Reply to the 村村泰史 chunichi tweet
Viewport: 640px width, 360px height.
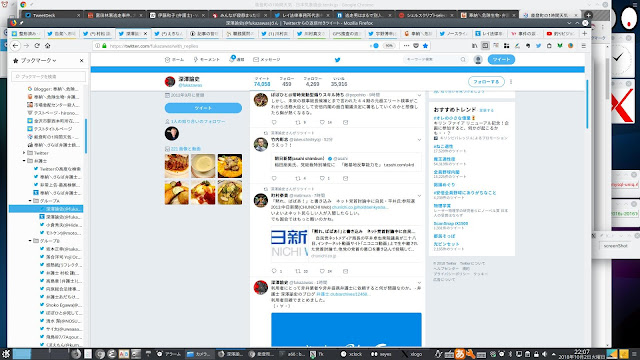[274, 271]
